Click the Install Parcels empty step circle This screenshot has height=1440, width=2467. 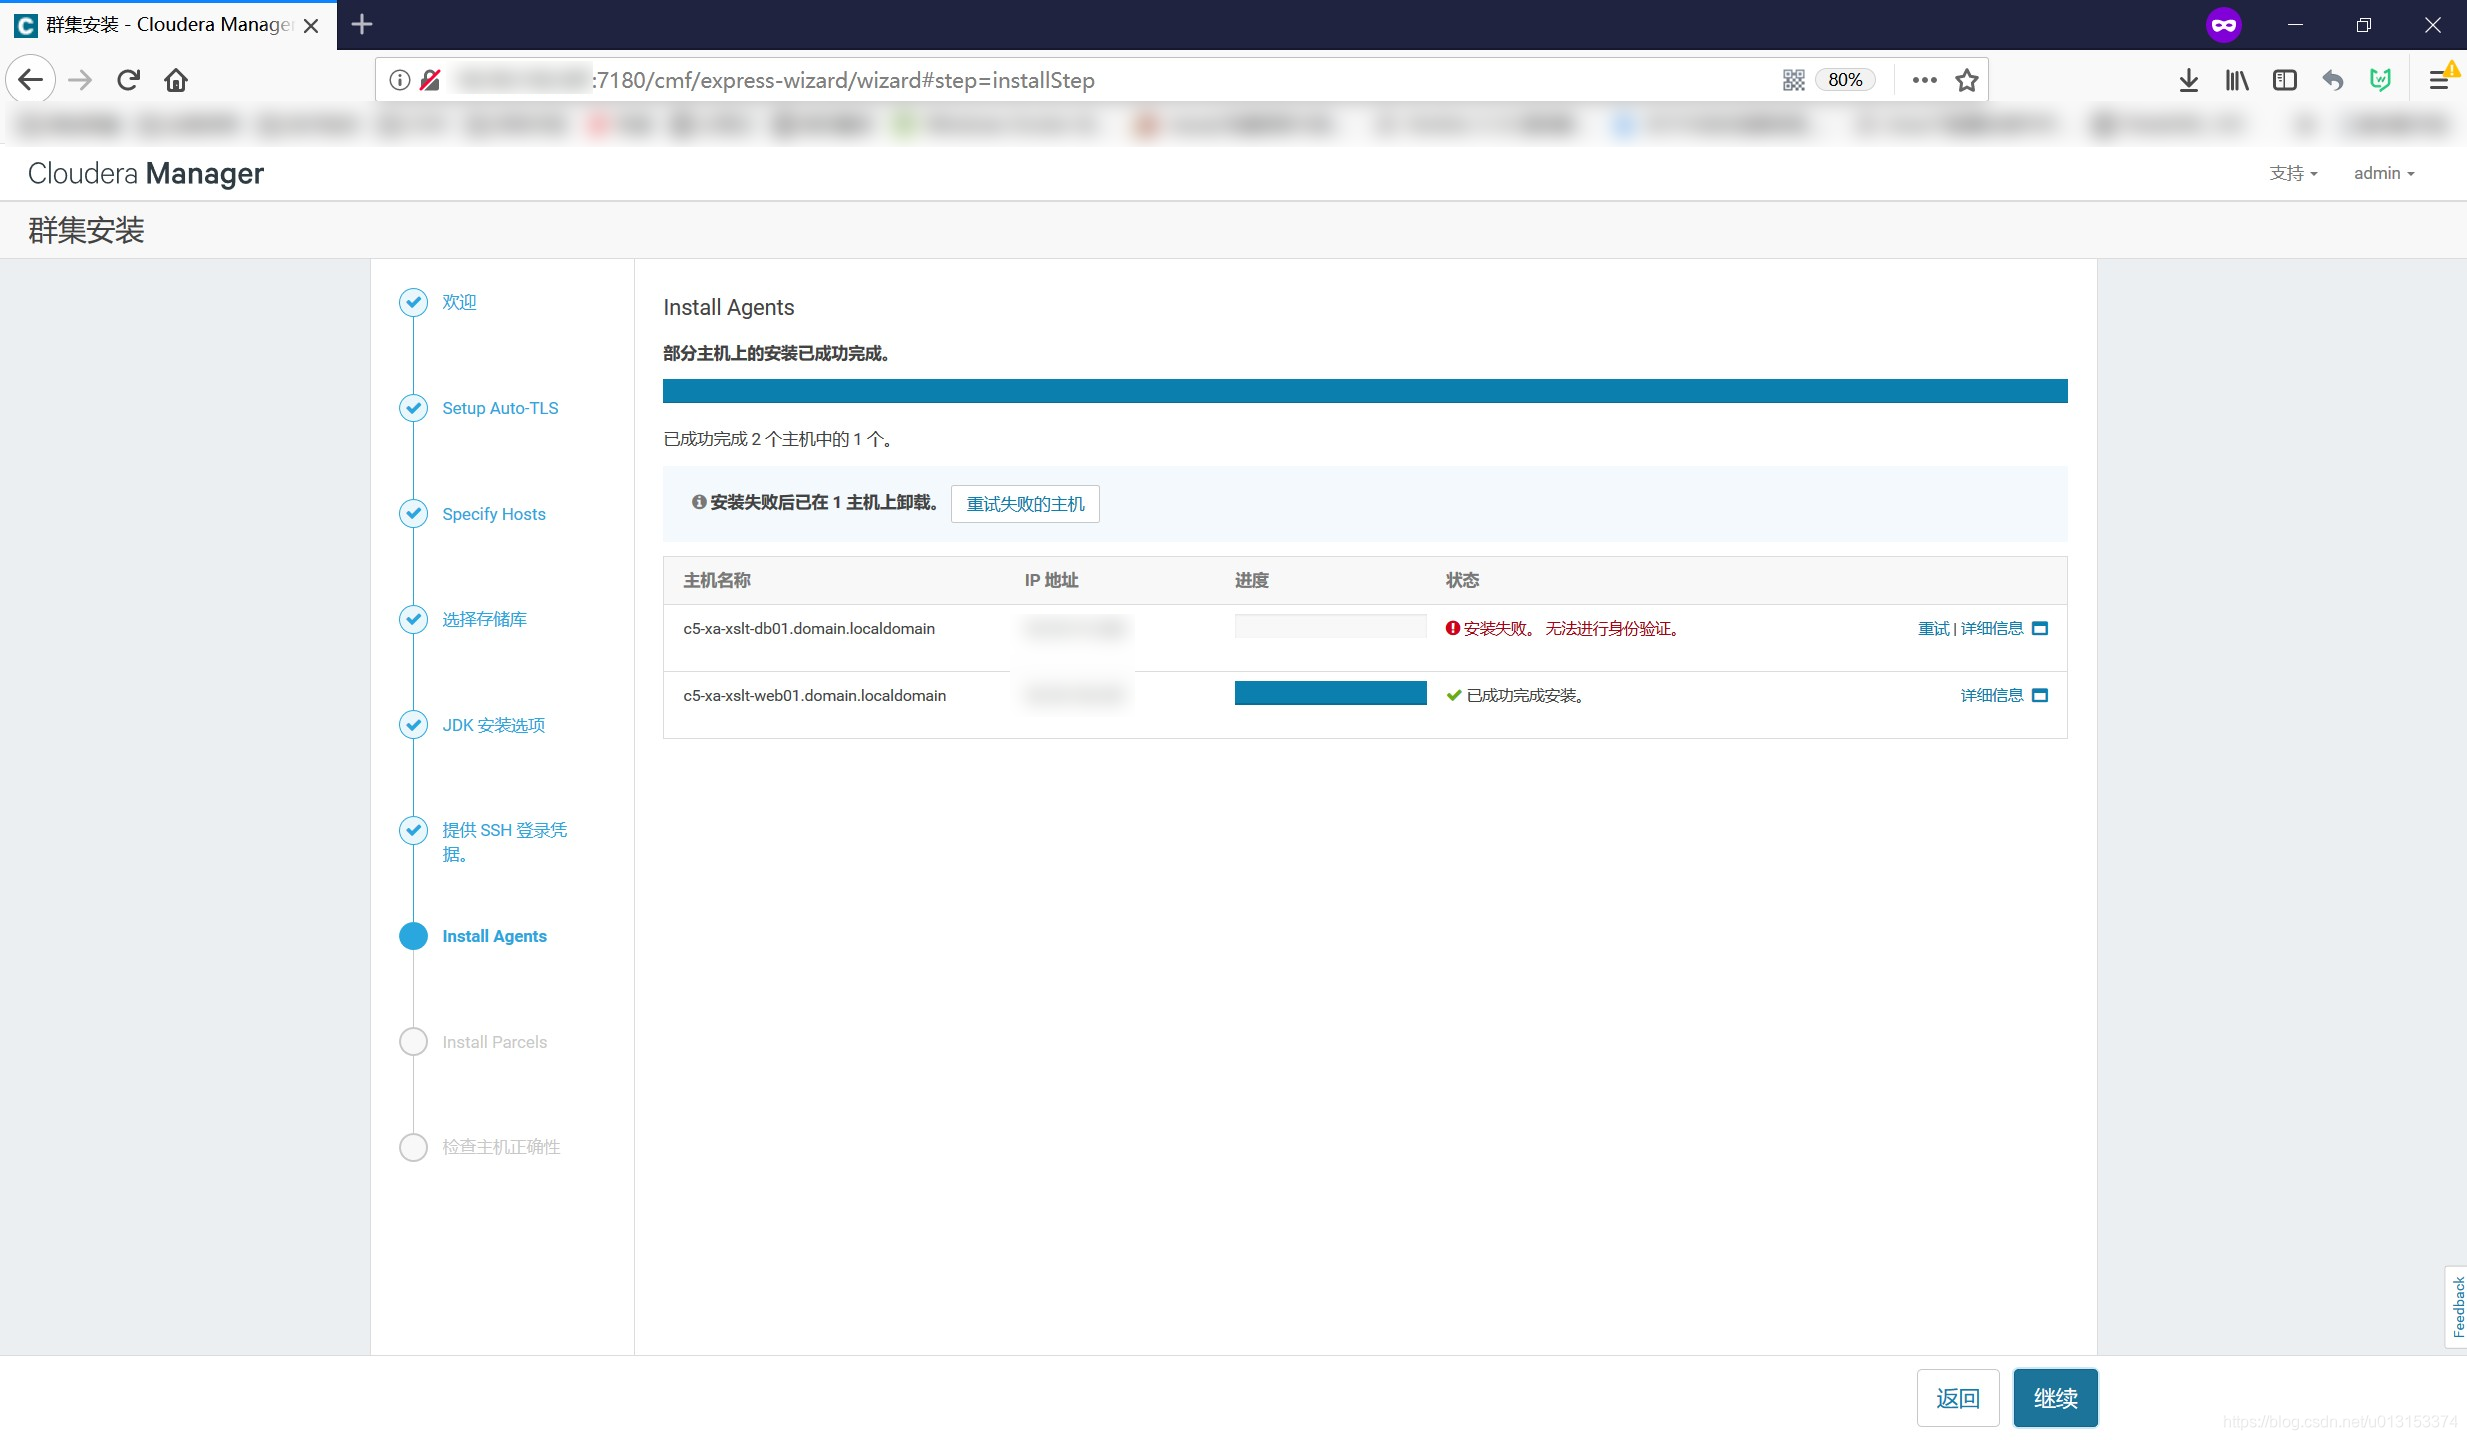click(413, 1042)
